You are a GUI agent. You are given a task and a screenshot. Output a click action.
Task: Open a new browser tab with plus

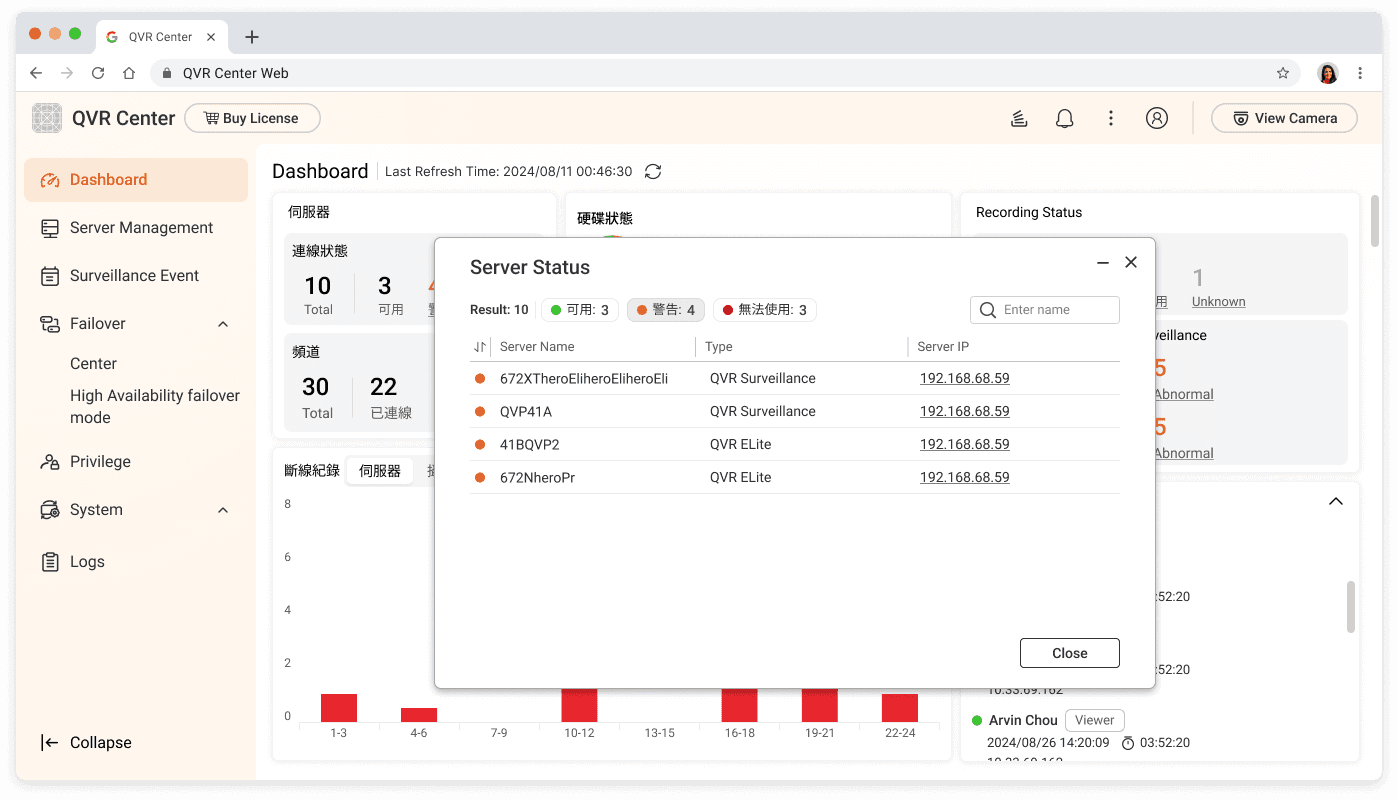point(252,37)
